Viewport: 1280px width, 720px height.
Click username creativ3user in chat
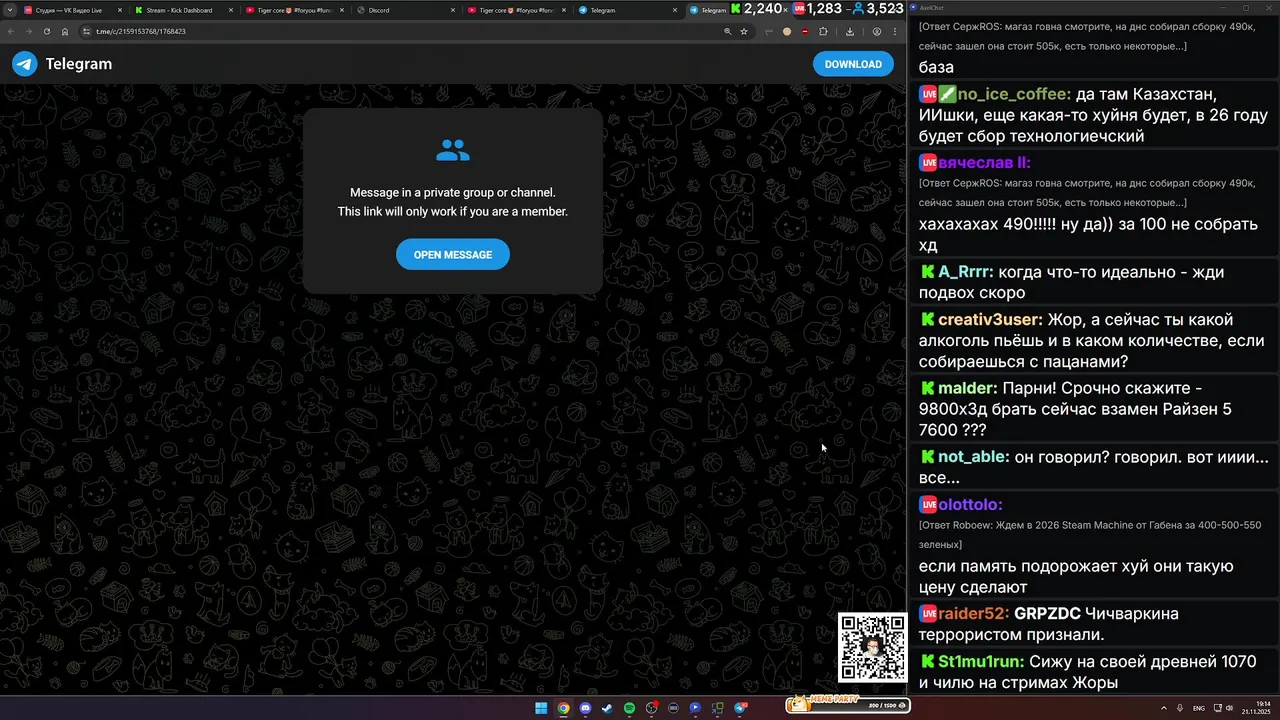(x=990, y=320)
